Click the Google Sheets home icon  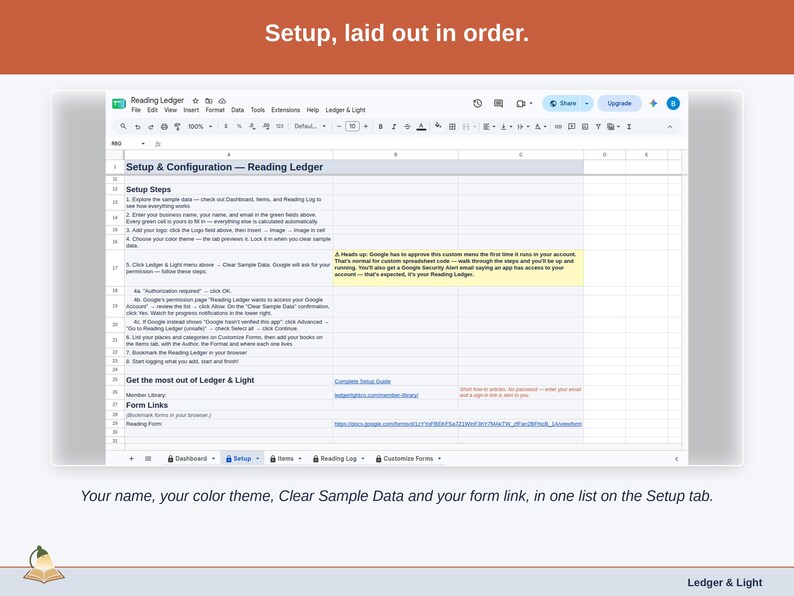pos(118,104)
